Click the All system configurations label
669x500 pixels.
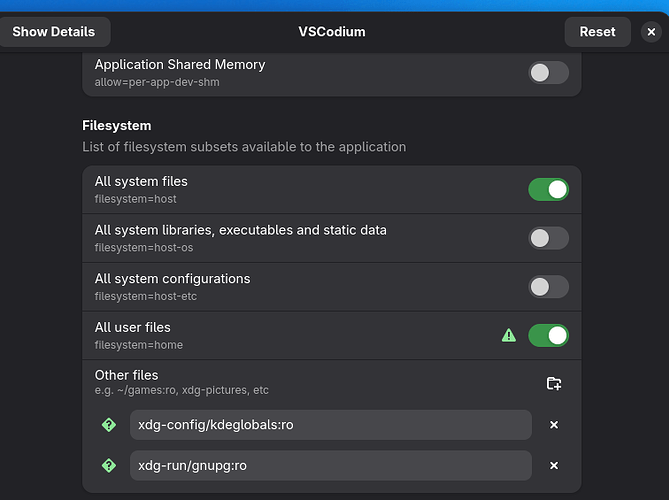click(172, 279)
